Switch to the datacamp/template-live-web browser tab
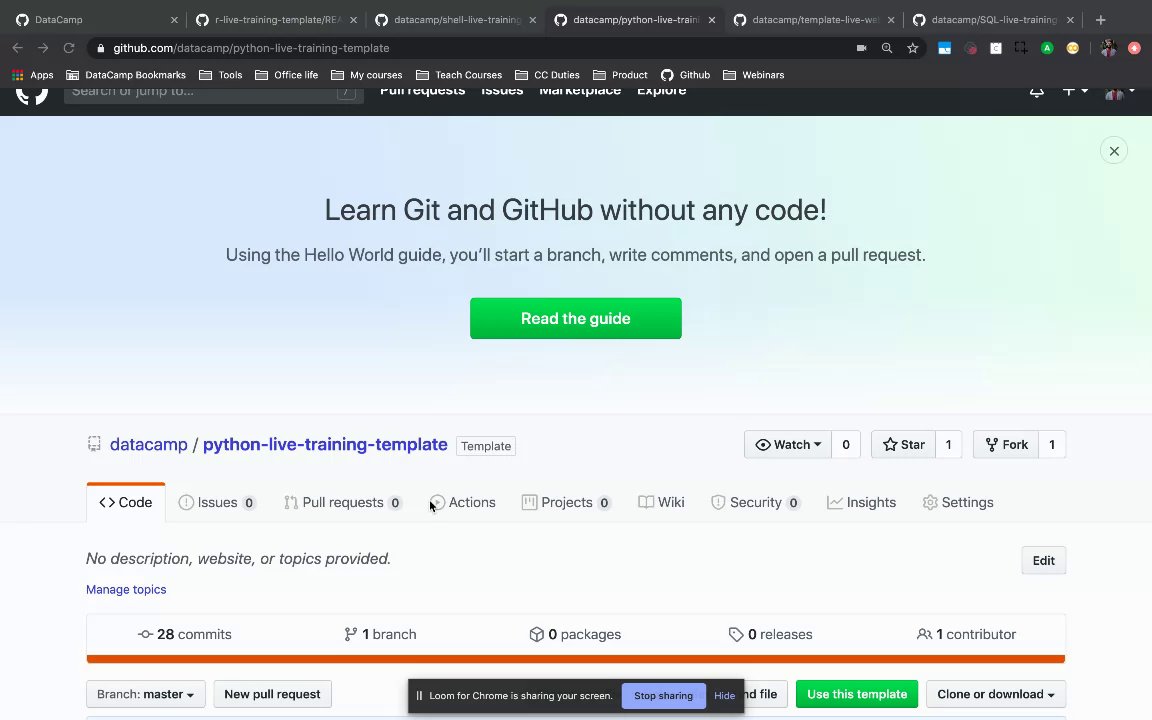This screenshot has width=1152, height=720. [x=814, y=20]
